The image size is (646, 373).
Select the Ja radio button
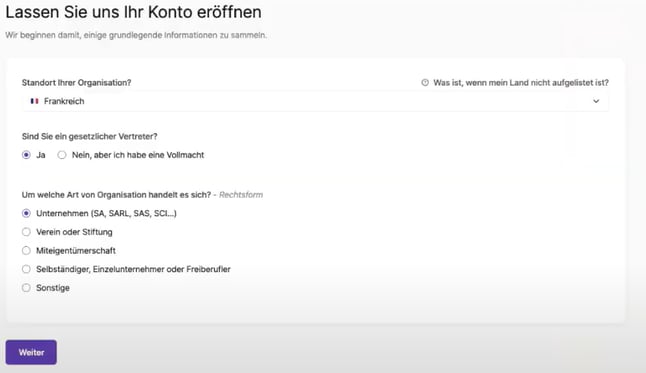tap(26, 155)
